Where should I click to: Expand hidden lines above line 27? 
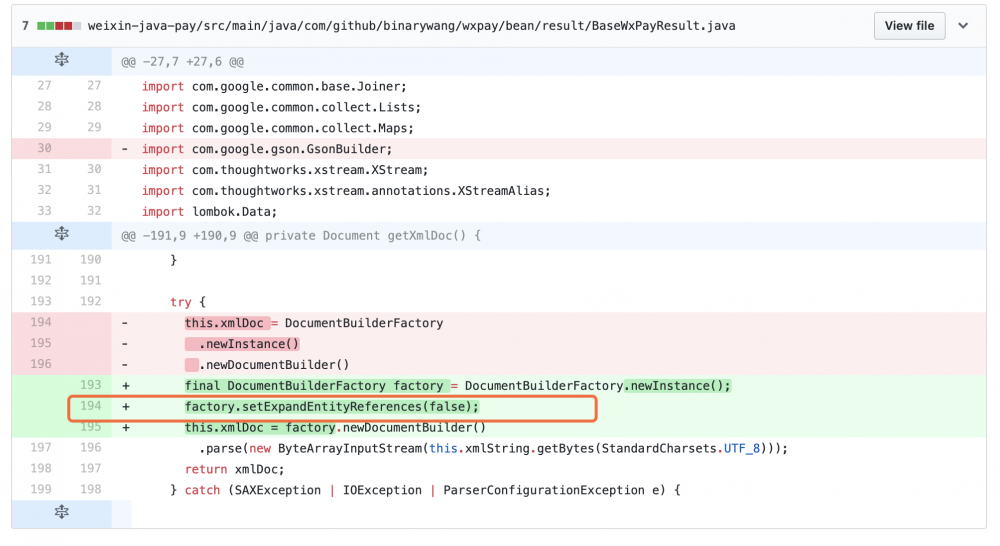pyautogui.click(x=61, y=60)
